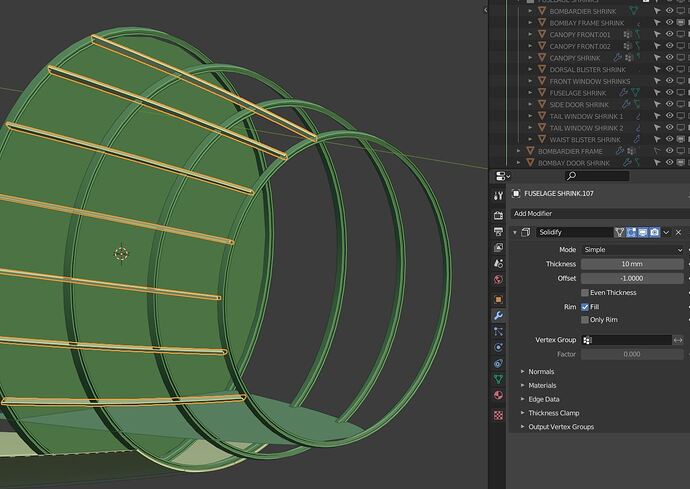Open the Material properties tab
This screenshot has height=489, width=690.
click(498, 395)
